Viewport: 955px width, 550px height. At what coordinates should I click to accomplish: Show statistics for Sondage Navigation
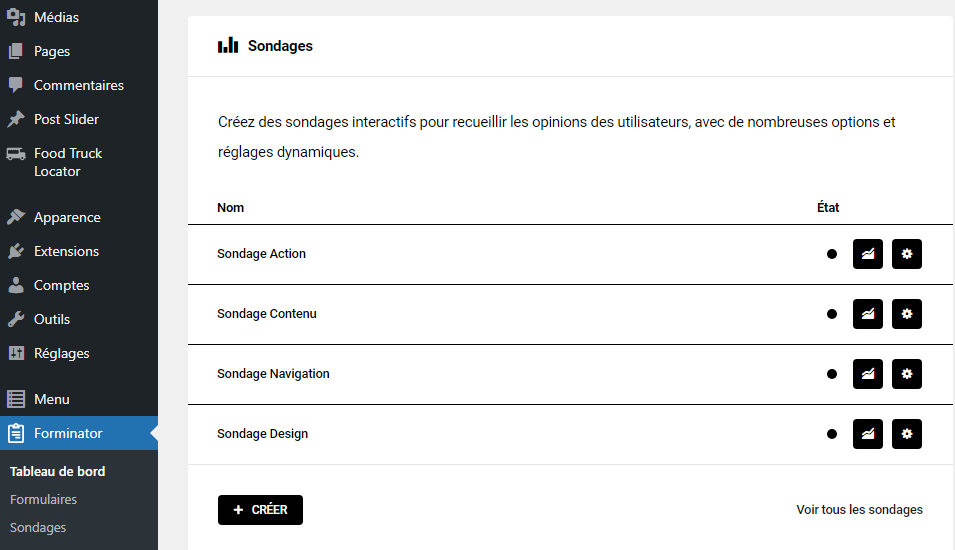pyautogui.click(x=867, y=374)
